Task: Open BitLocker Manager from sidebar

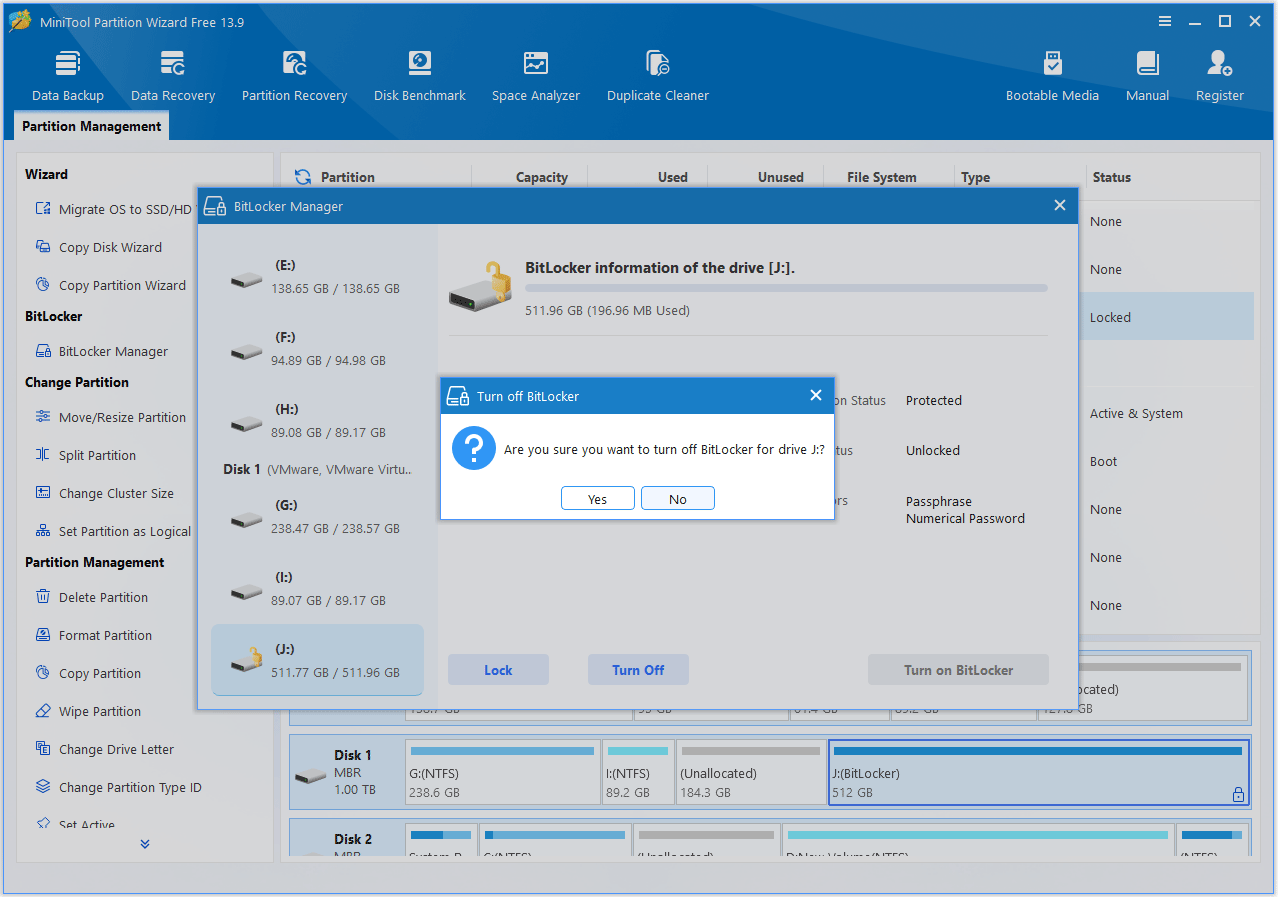Action: click(x=101, y=351)
